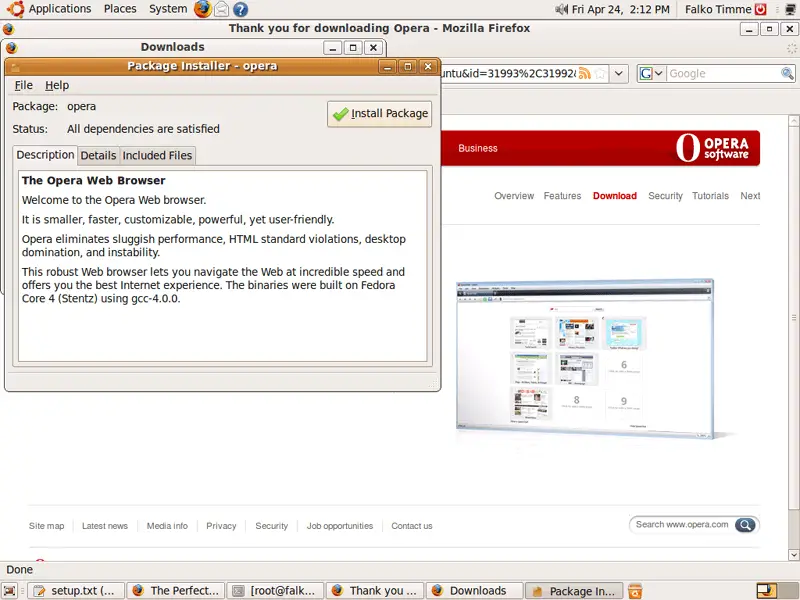Minimize the Package Installer window
Viewport: 800px width, 600px height.
[387, 66]
